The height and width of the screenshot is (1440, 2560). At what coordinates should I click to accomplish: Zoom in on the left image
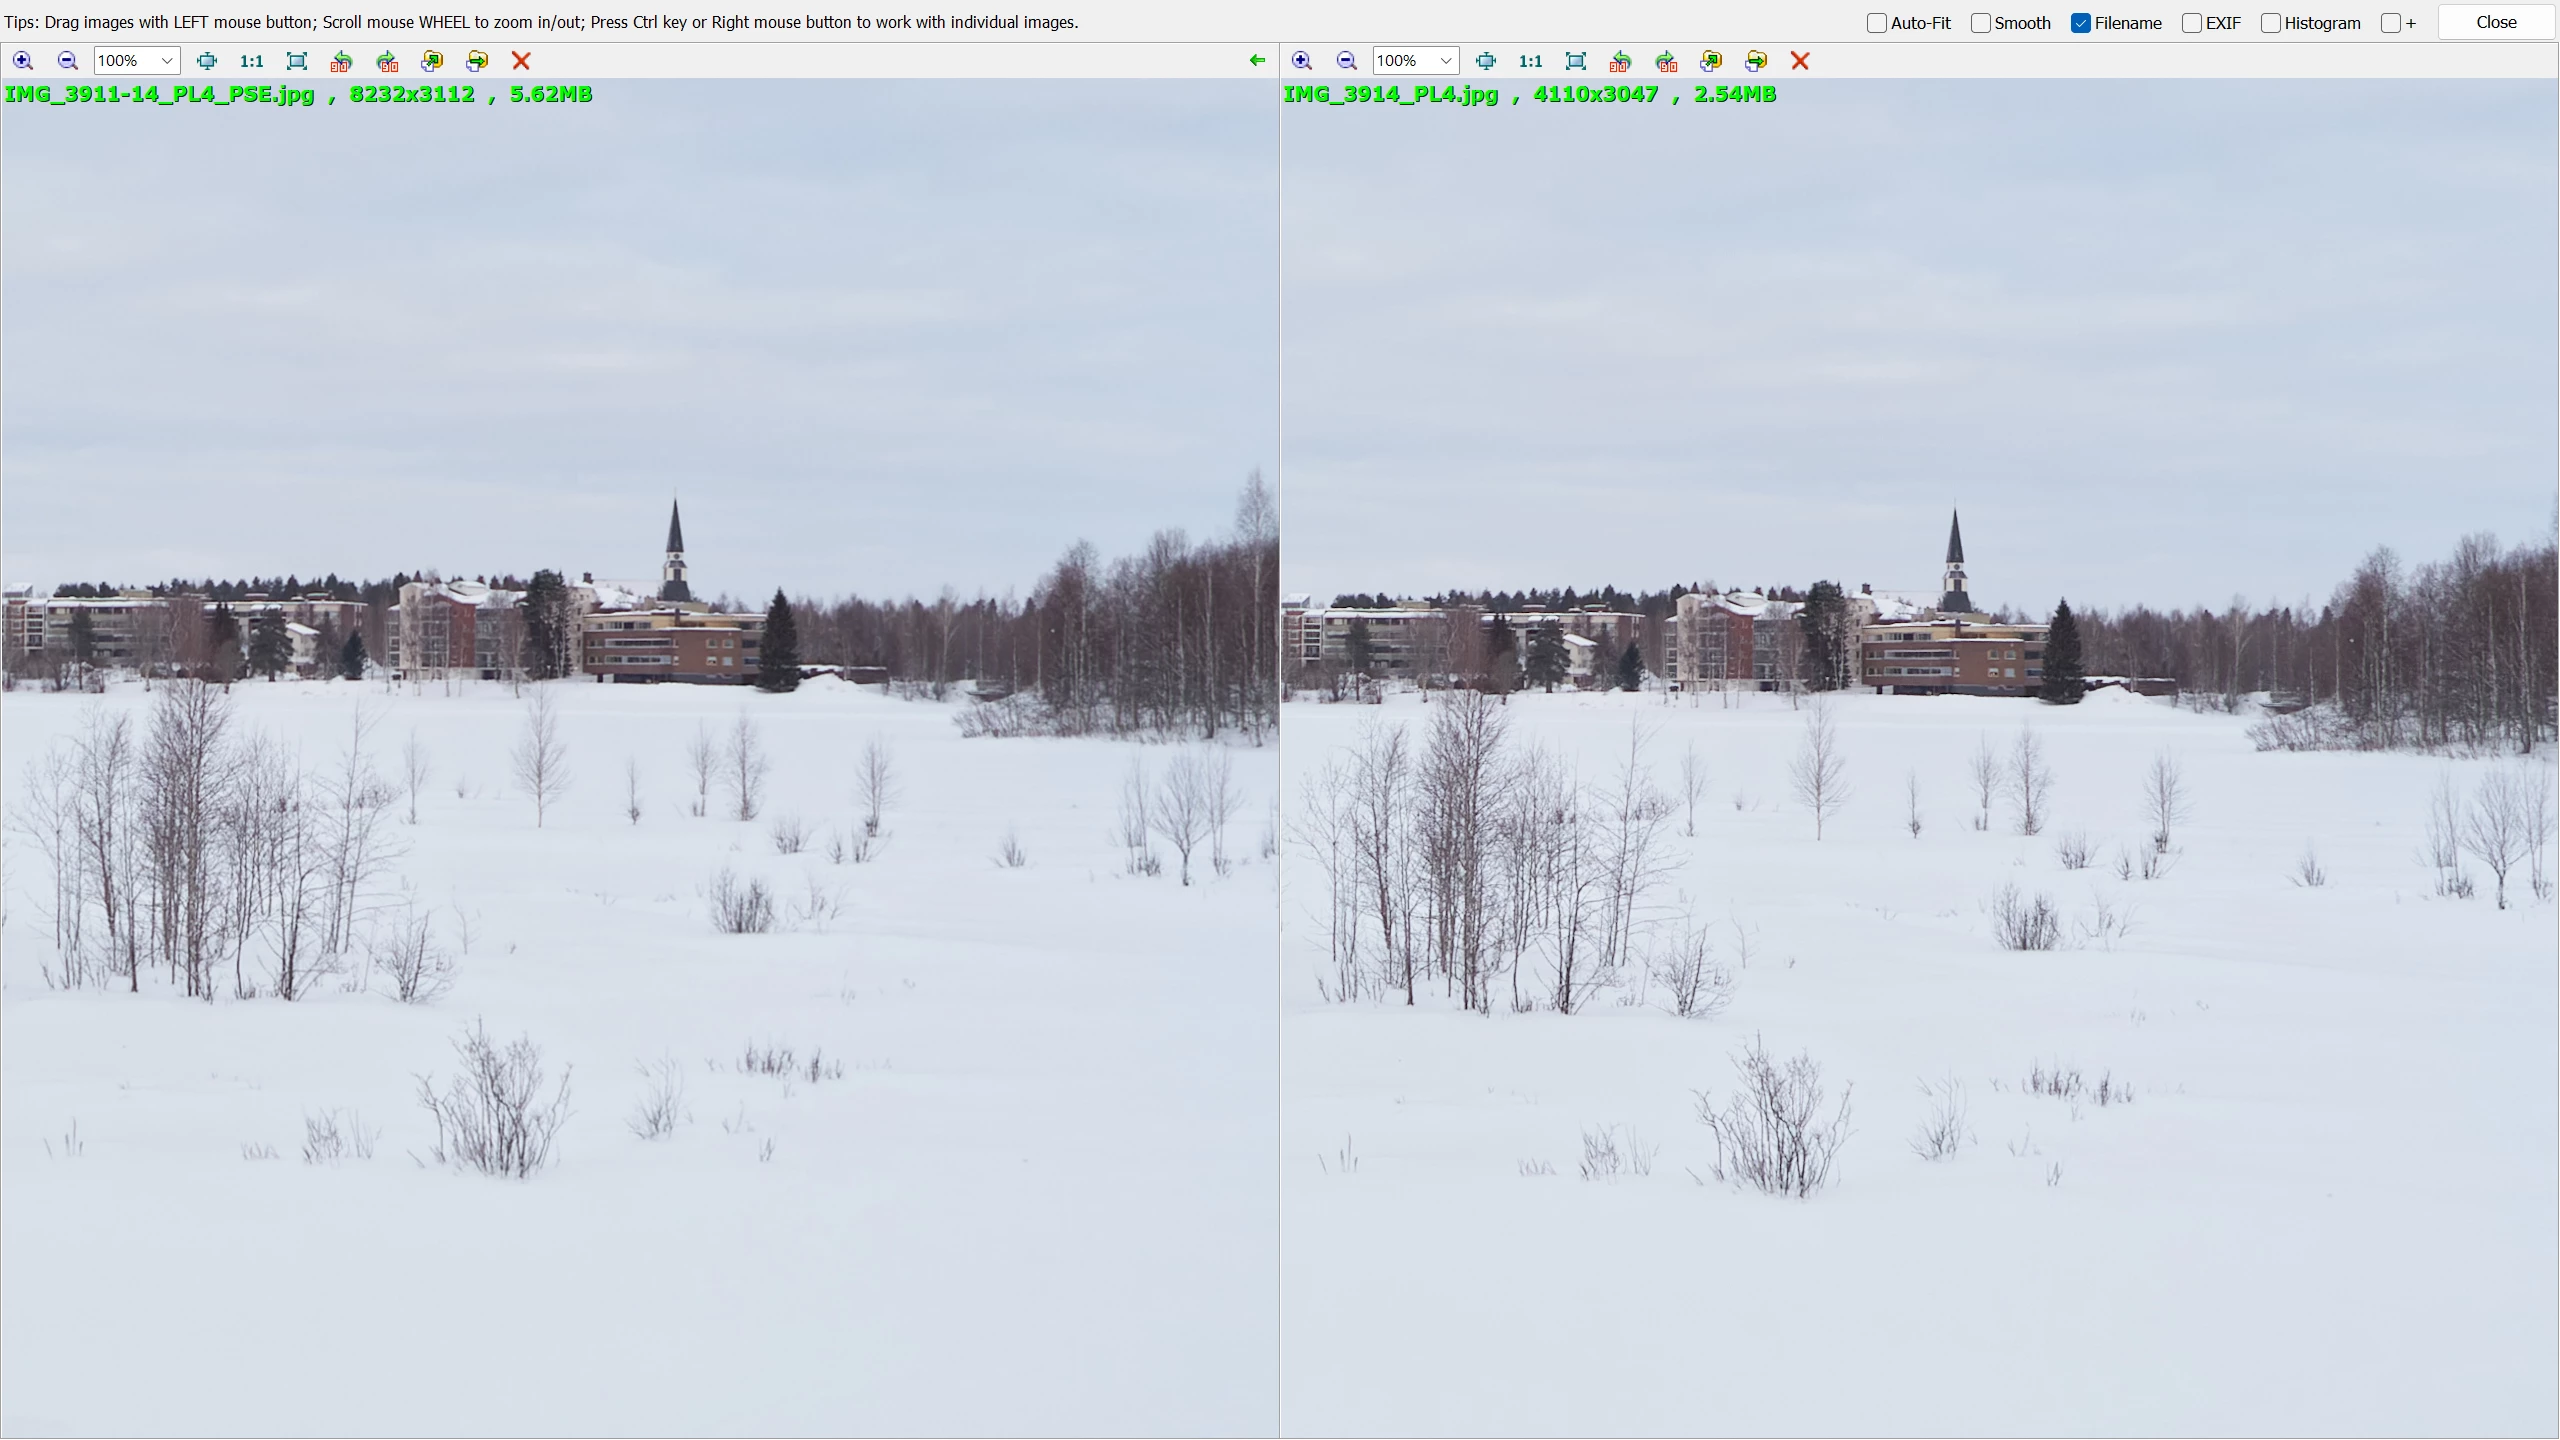[23, 61]
